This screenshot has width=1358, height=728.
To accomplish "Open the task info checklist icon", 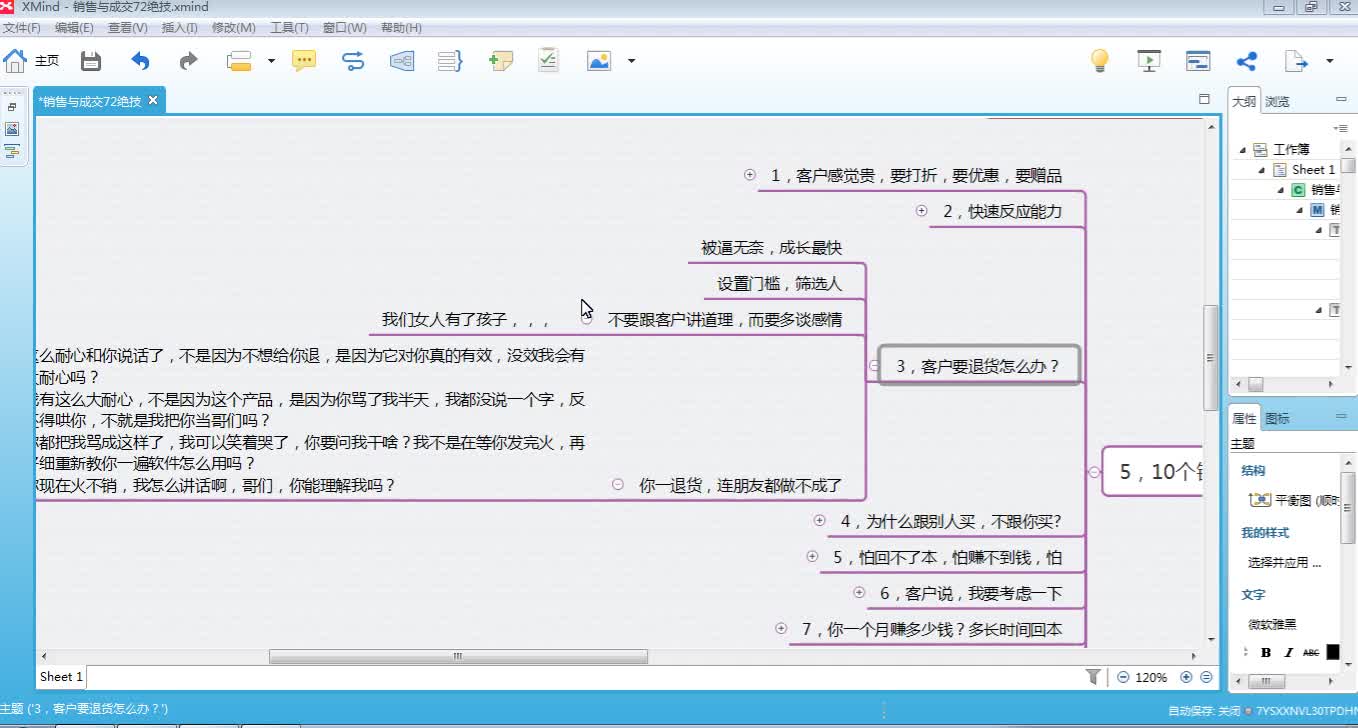I will pos(548,60).
